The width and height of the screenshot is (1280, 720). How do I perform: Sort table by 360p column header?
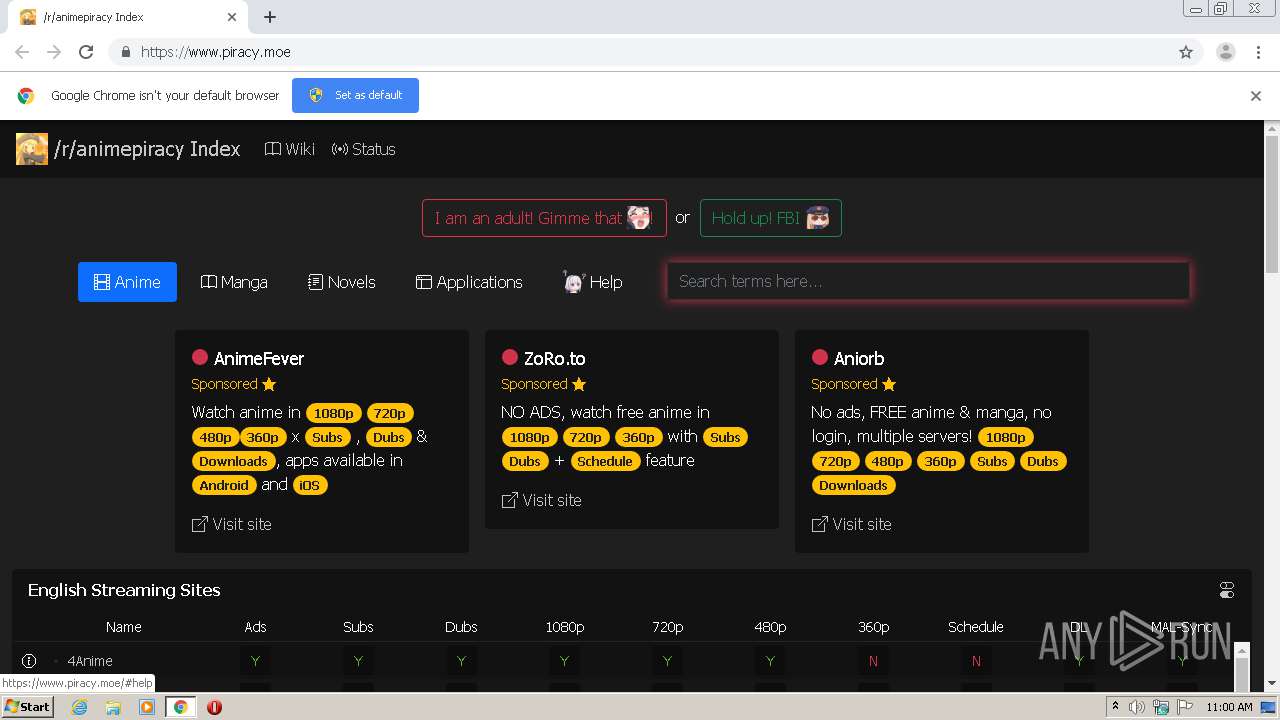(874, 627)
